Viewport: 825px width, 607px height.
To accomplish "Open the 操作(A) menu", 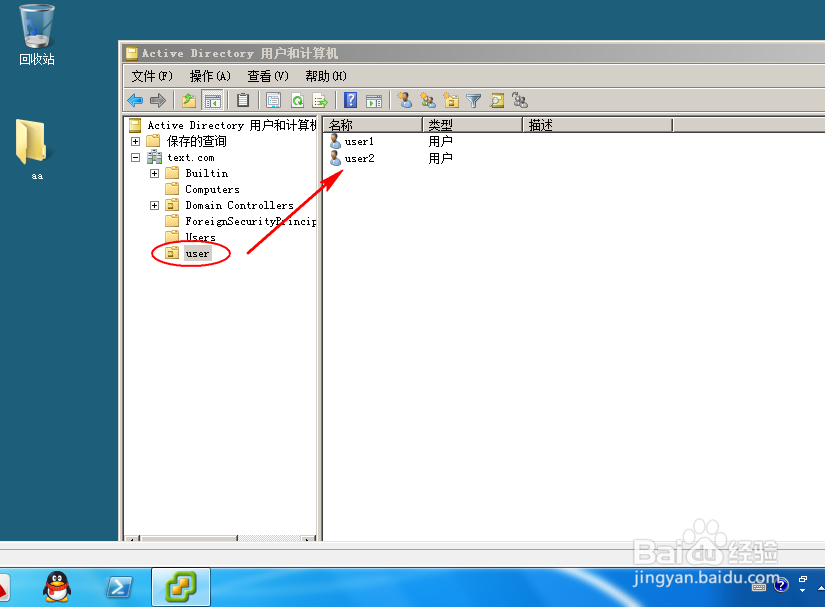I will pos(210,76).
